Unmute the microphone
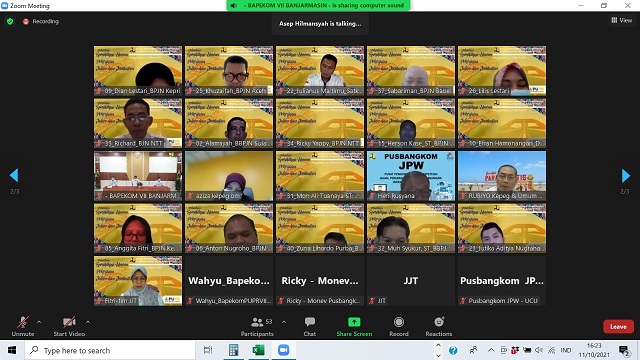The height and width of the screenshot is (360, 640). click(23, 327)
